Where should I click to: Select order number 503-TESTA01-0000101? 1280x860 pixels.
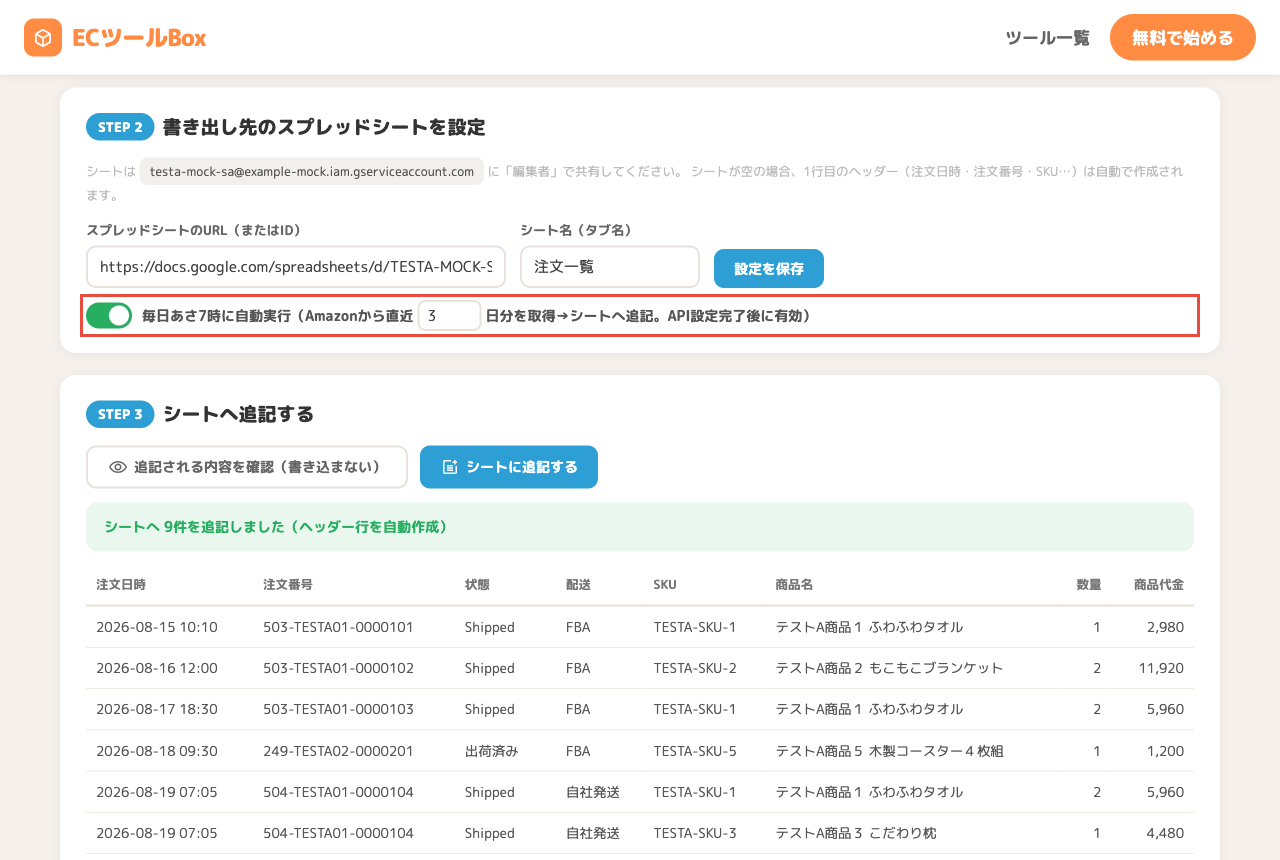(x=338, y=627)
